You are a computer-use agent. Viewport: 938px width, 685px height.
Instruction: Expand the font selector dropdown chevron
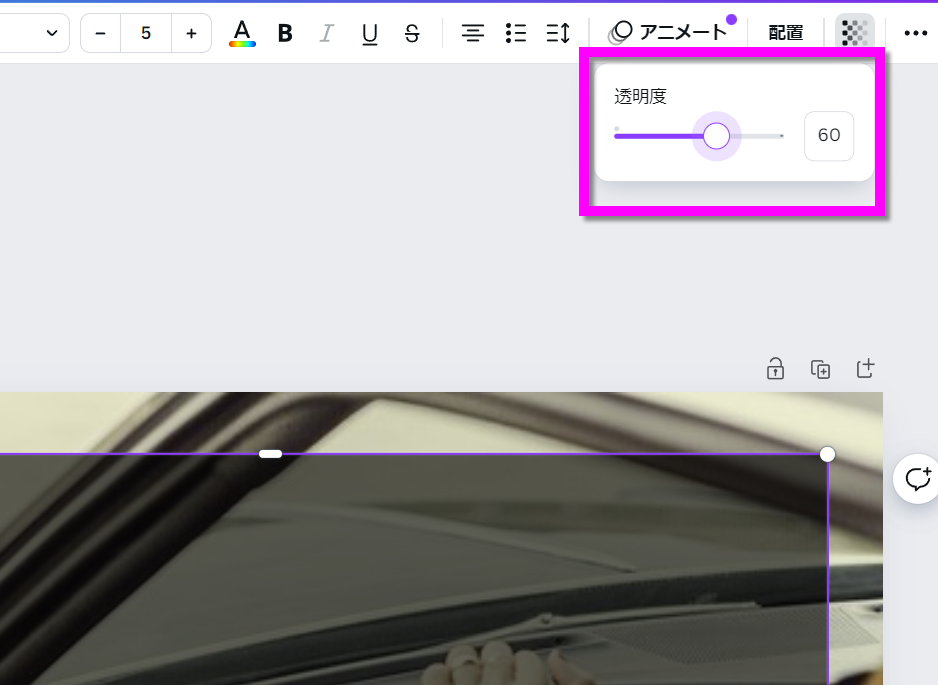tap(52, 33)
